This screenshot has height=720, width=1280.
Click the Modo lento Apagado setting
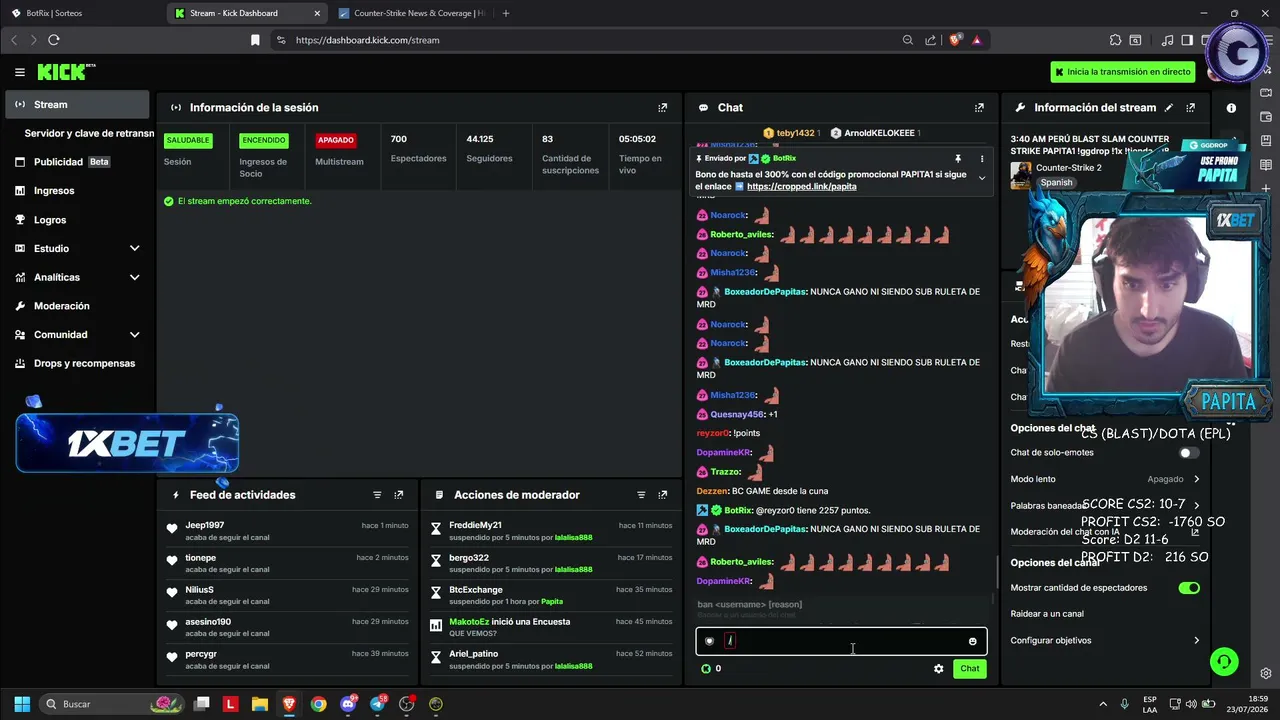coord(1104,479)
